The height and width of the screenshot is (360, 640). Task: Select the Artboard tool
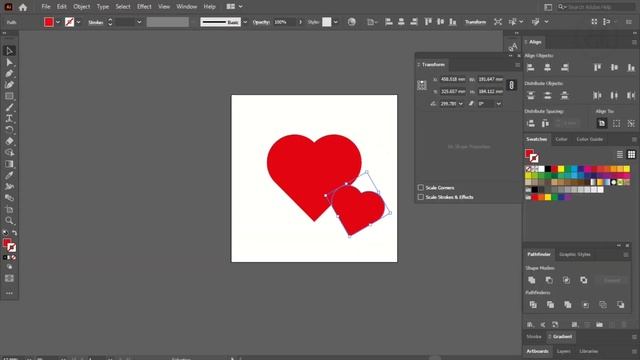pyautogui.click(x=9, y=209)
